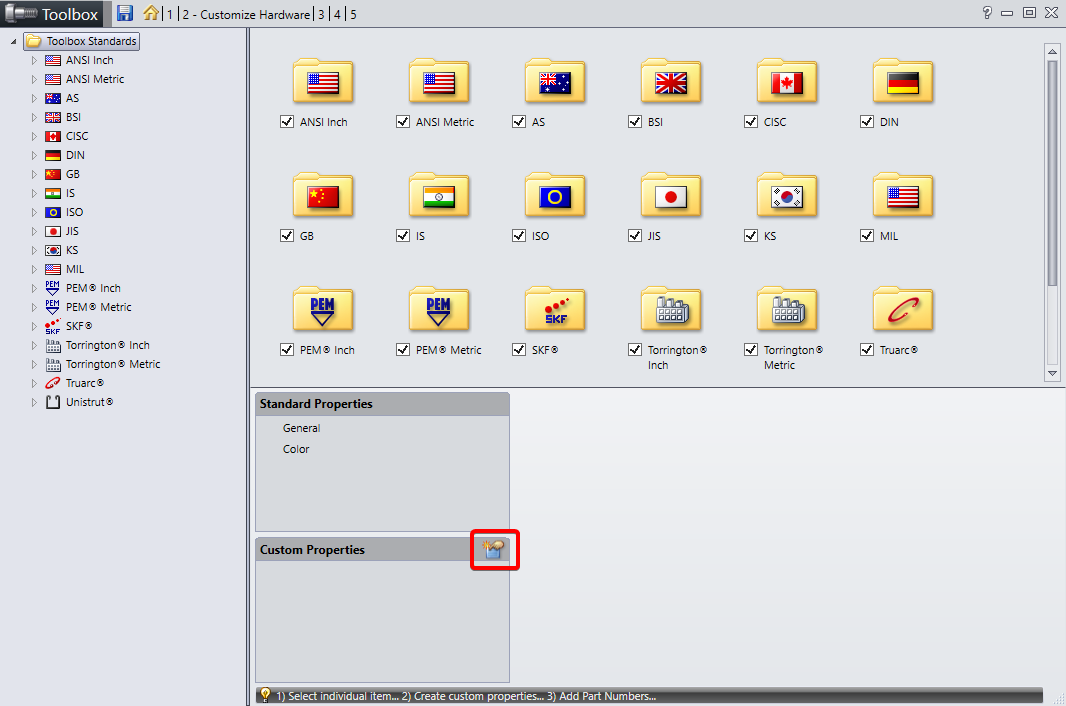Select Color under Standard Properties
The image size is (1066, 706).
tap(296, 449)
